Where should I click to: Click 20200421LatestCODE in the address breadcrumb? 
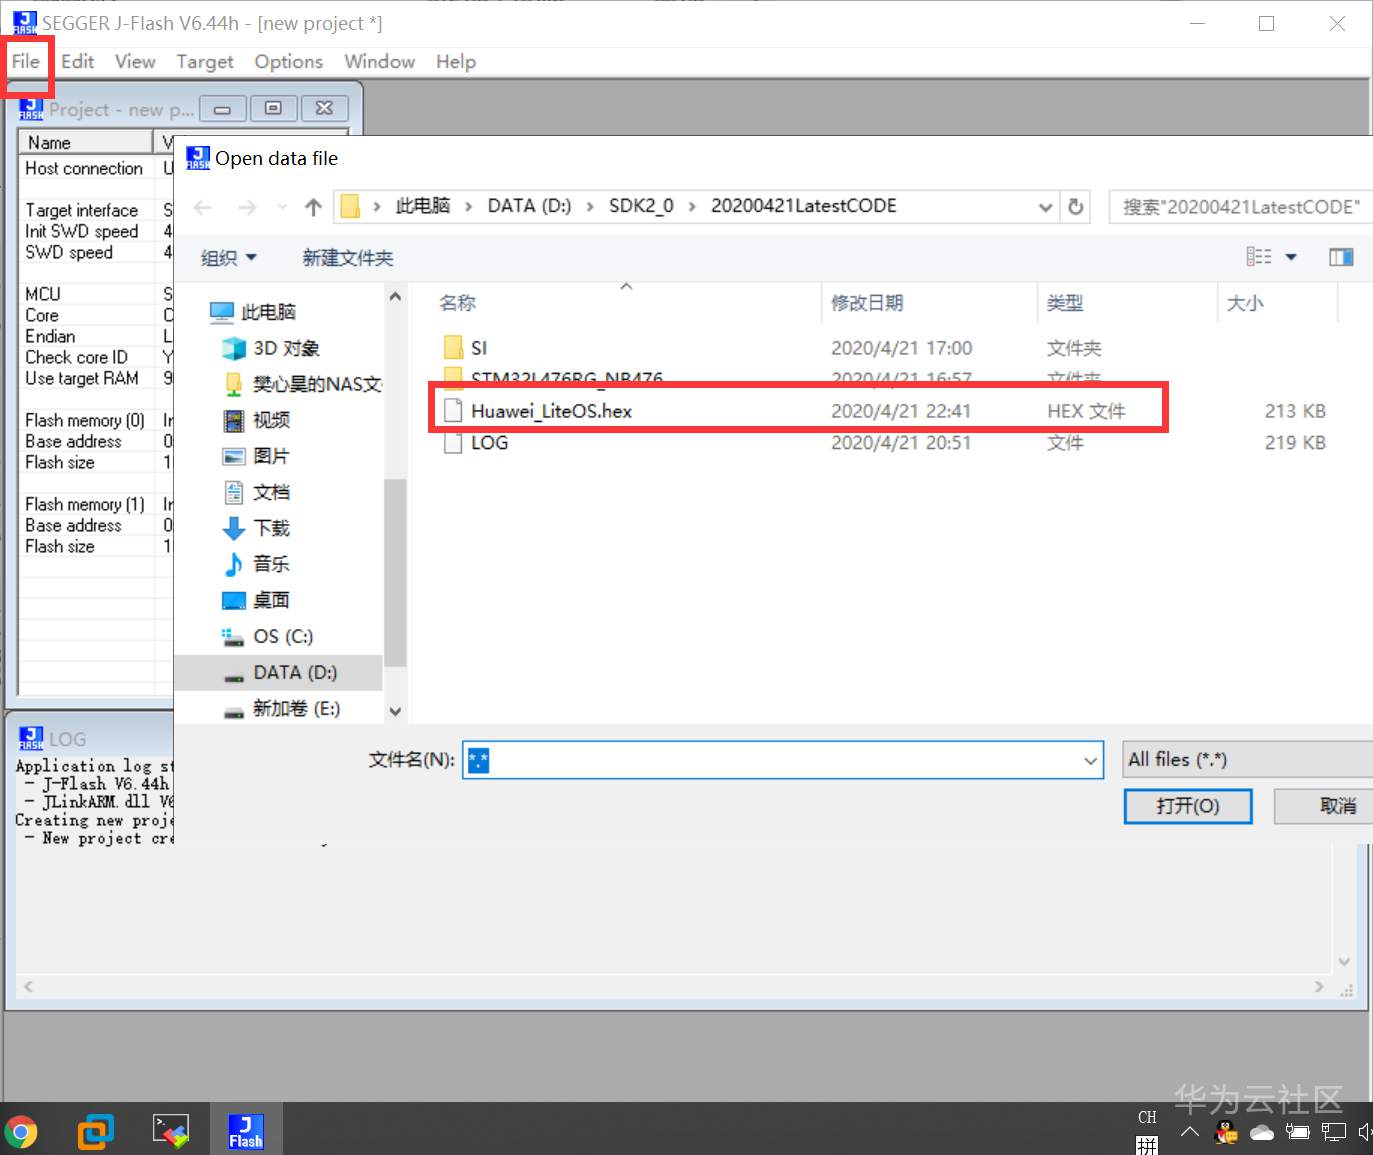[804, 206]
